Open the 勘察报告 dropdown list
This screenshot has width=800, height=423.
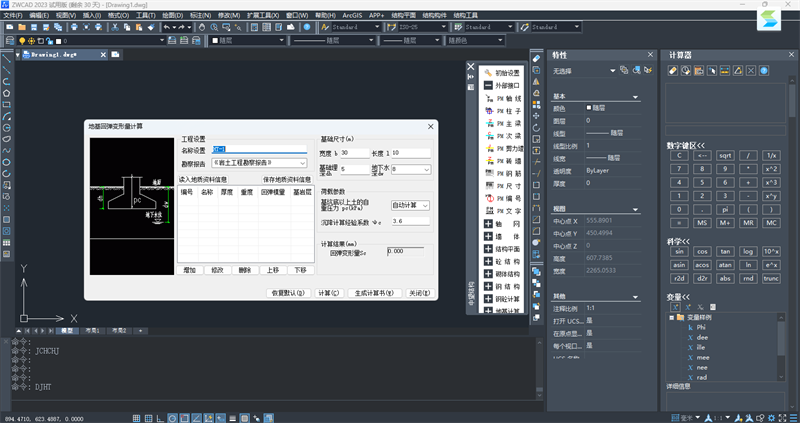point(301,162)
